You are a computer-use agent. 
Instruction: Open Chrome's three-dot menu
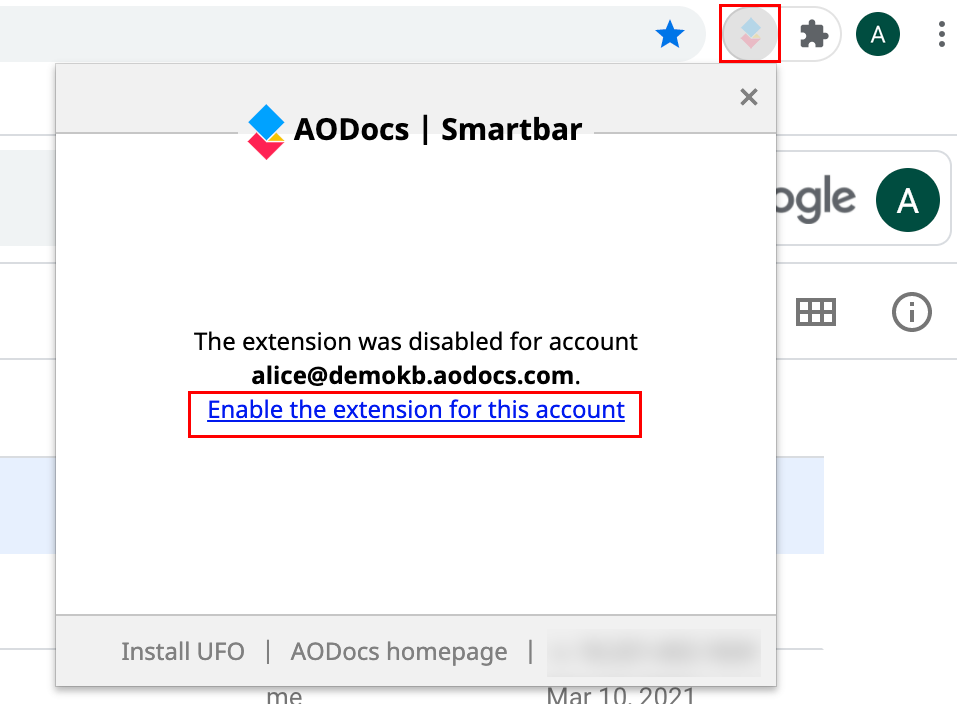(942, 34)
